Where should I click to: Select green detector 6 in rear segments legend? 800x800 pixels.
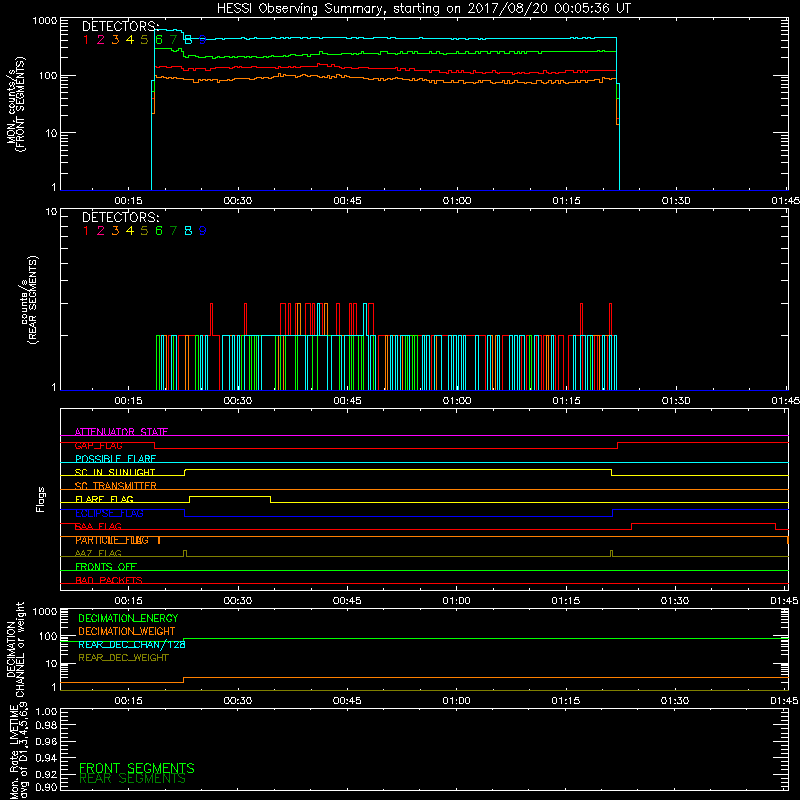pos(159,231)
